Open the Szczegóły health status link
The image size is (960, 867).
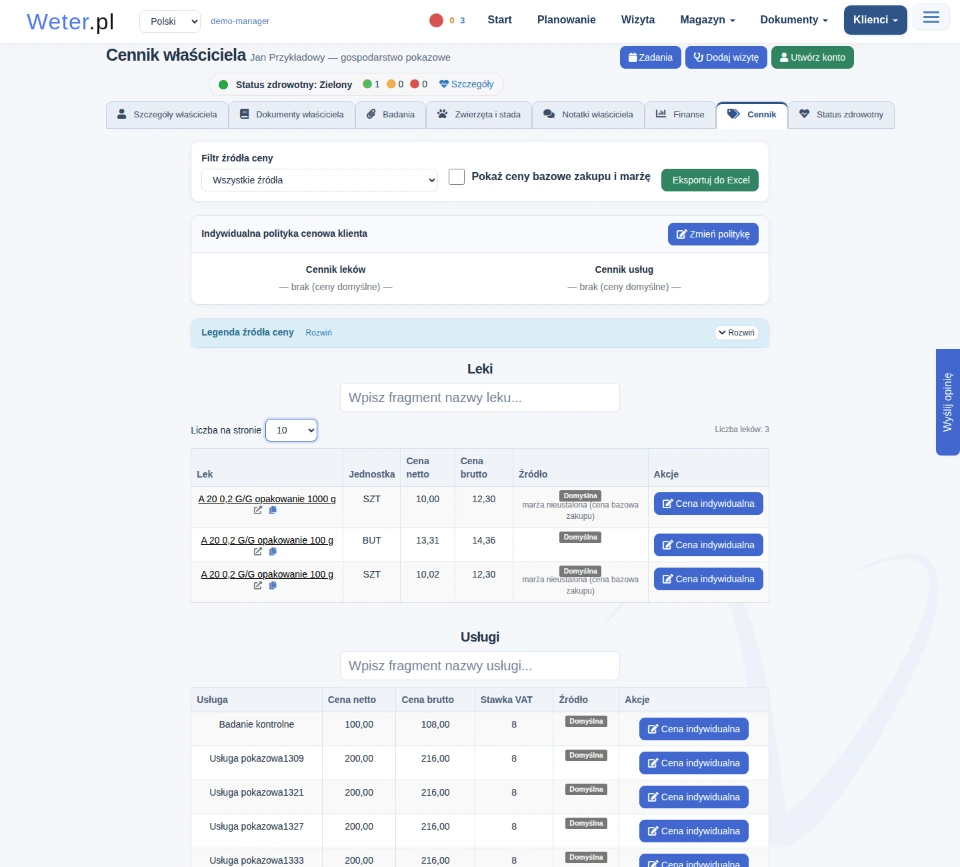click(467, 84)
